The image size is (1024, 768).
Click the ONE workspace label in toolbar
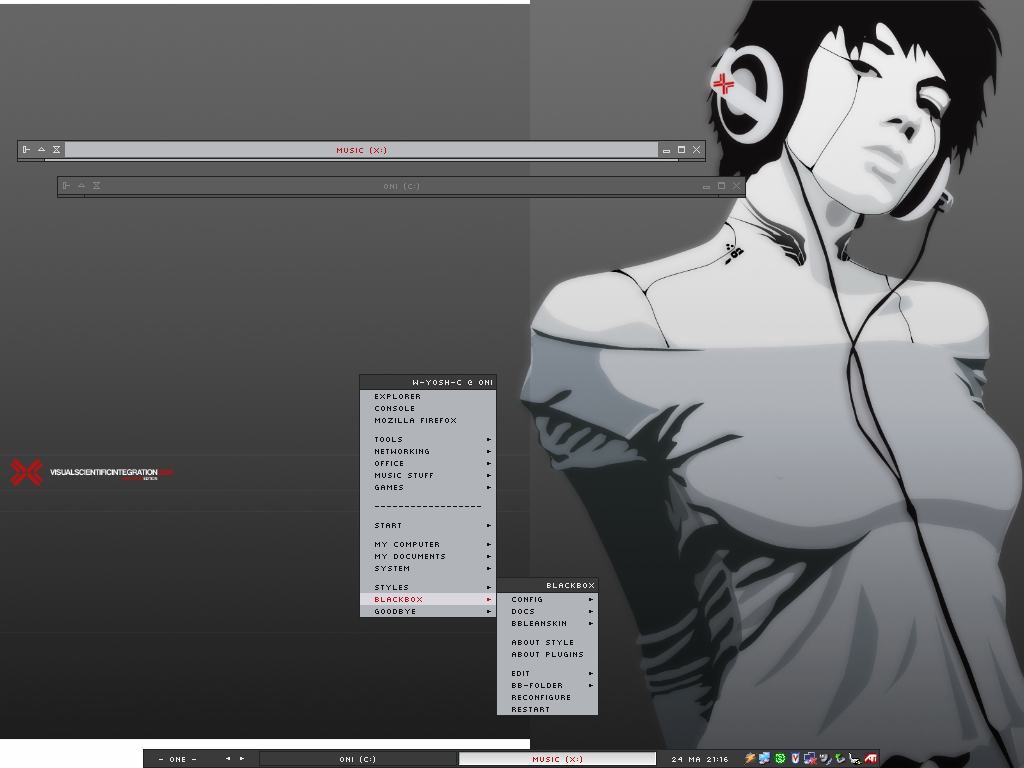(178, 759)
